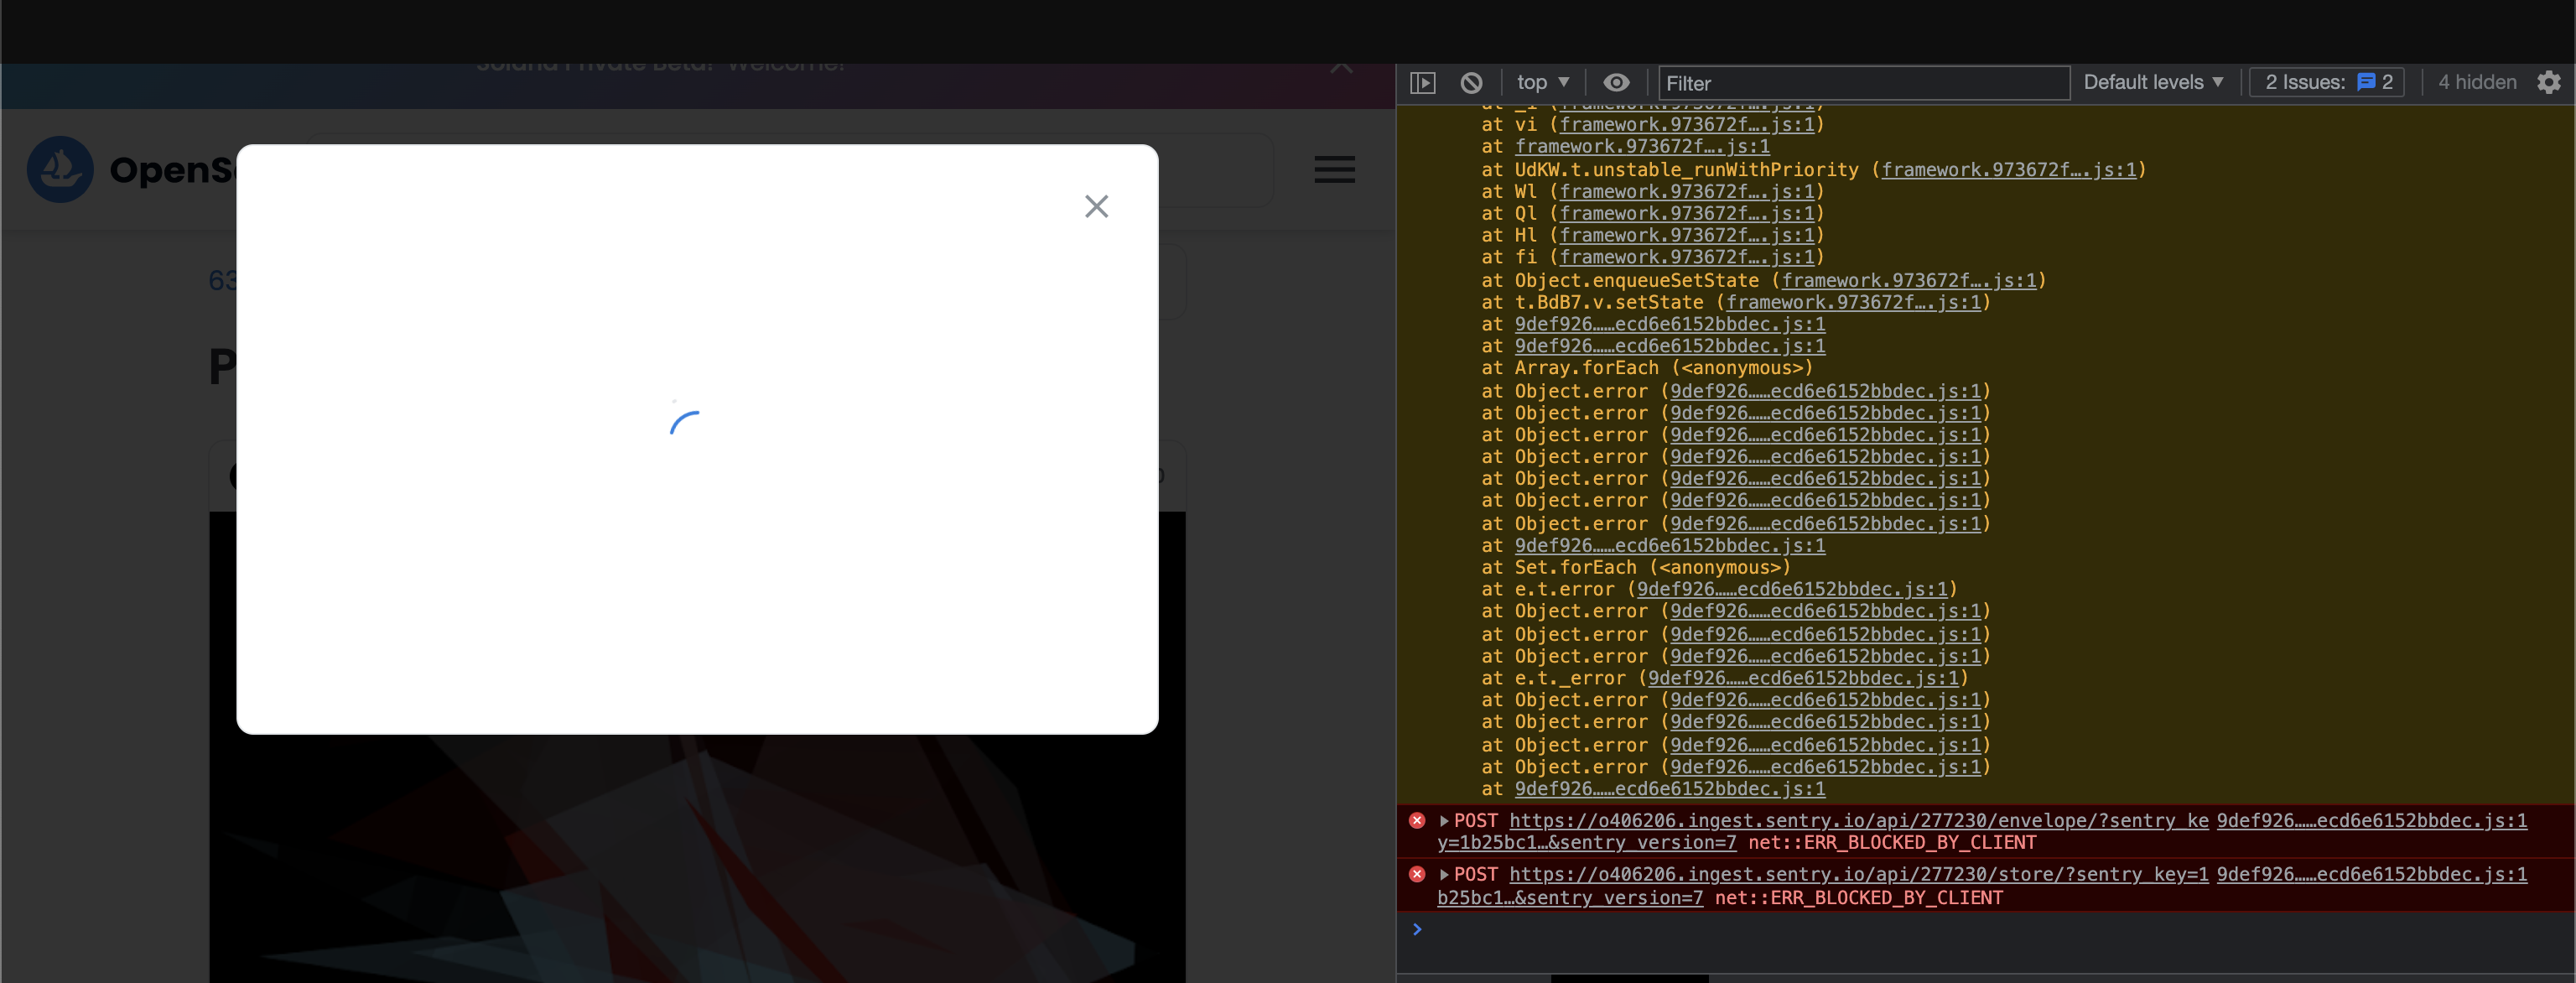The image size is (2576, 983).
Task: Toggle the DevTools sidebar panel
Action: click(x=1422, y=83)
